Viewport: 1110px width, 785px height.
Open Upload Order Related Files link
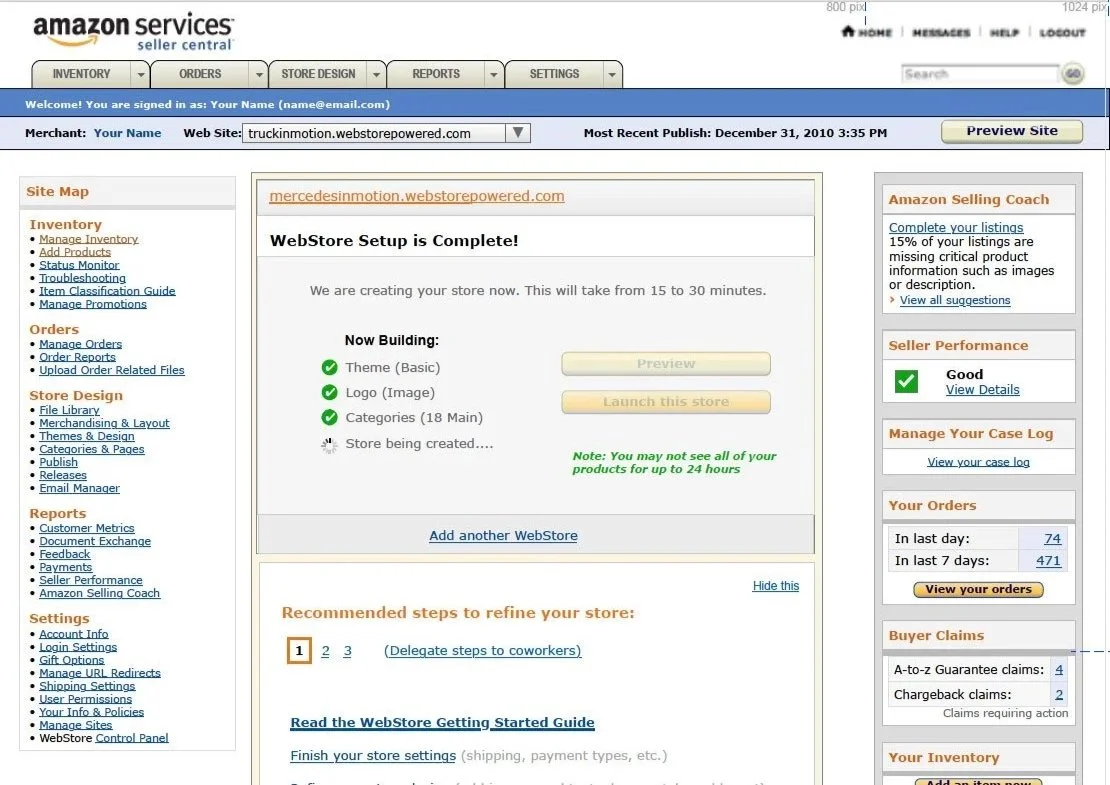point(112,370)
